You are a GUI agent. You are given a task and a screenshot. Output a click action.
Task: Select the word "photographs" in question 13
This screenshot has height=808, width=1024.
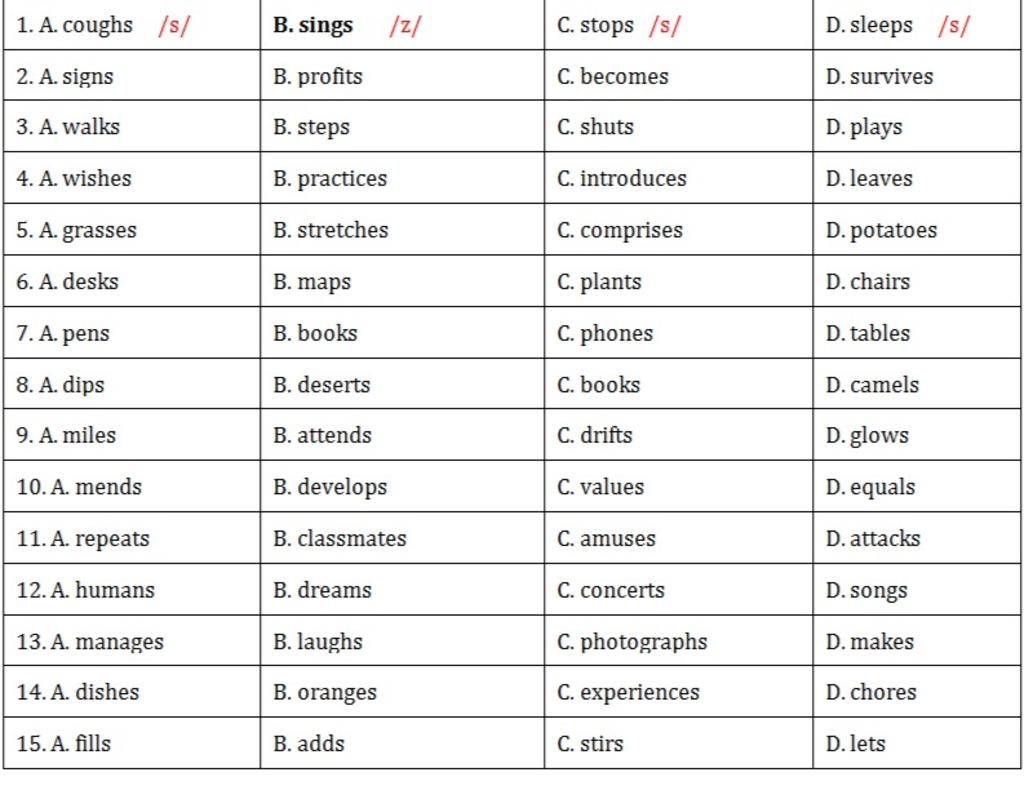(x=644, y=642)
